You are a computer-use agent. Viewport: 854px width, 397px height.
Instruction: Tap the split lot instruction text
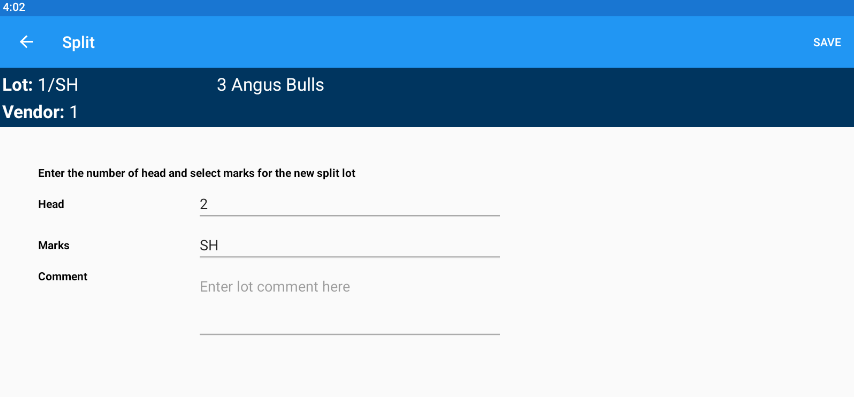197,174
